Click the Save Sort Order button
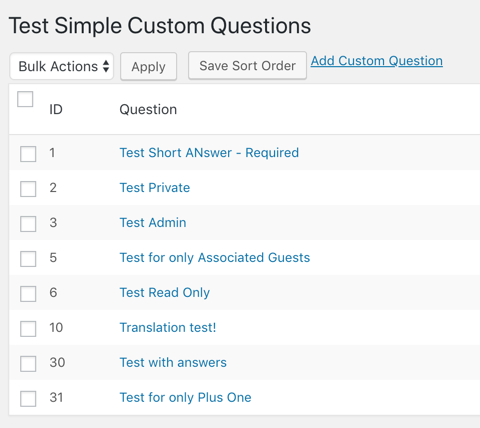The height and width of the screenshot is (428, 480). pyautogui.click(x=247, y=65)
